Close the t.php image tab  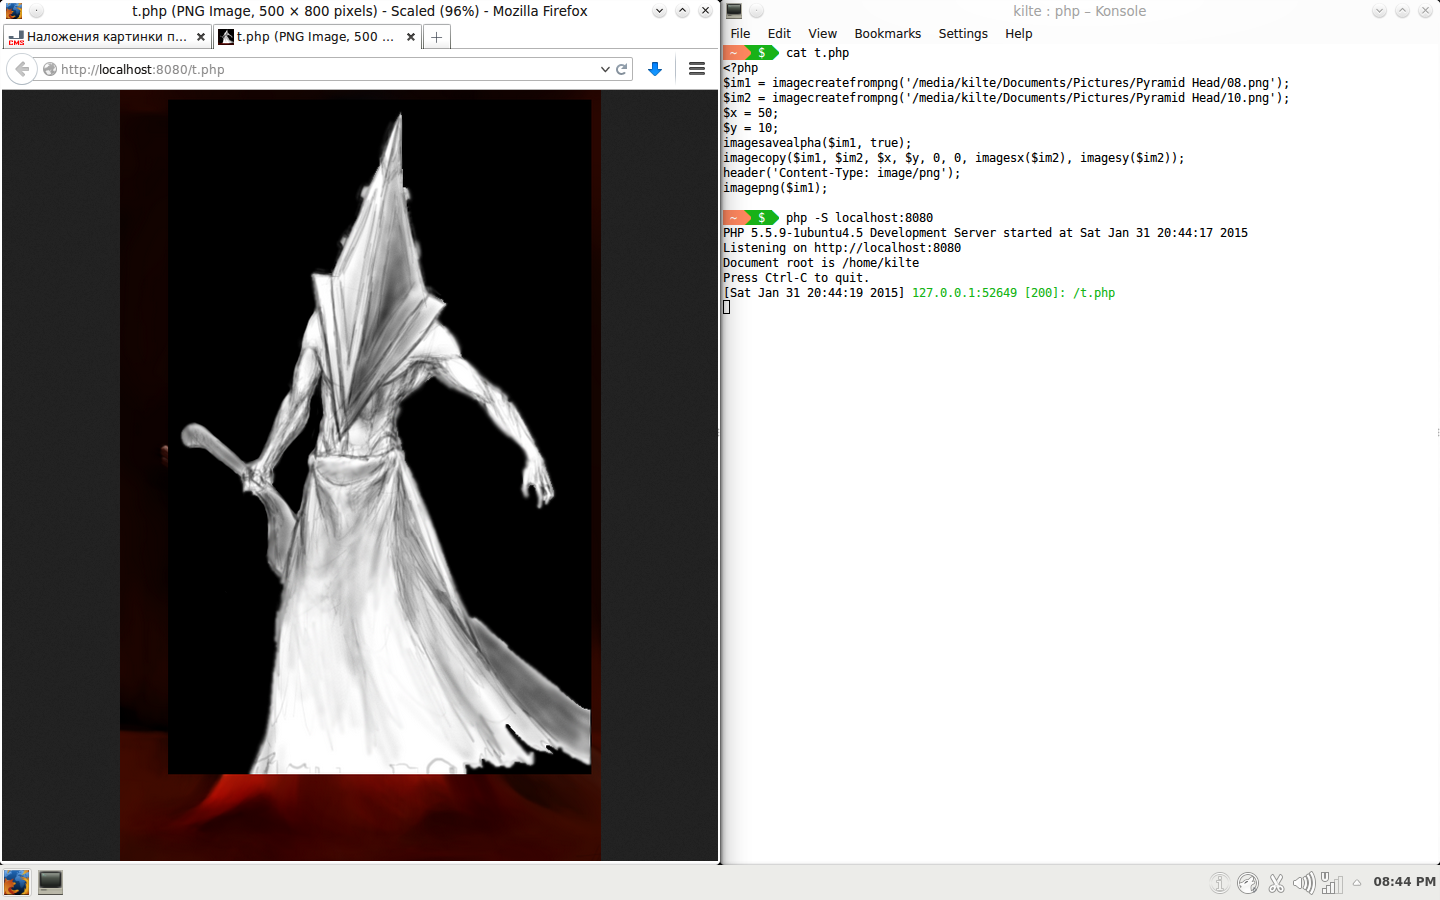click(410, 37)
